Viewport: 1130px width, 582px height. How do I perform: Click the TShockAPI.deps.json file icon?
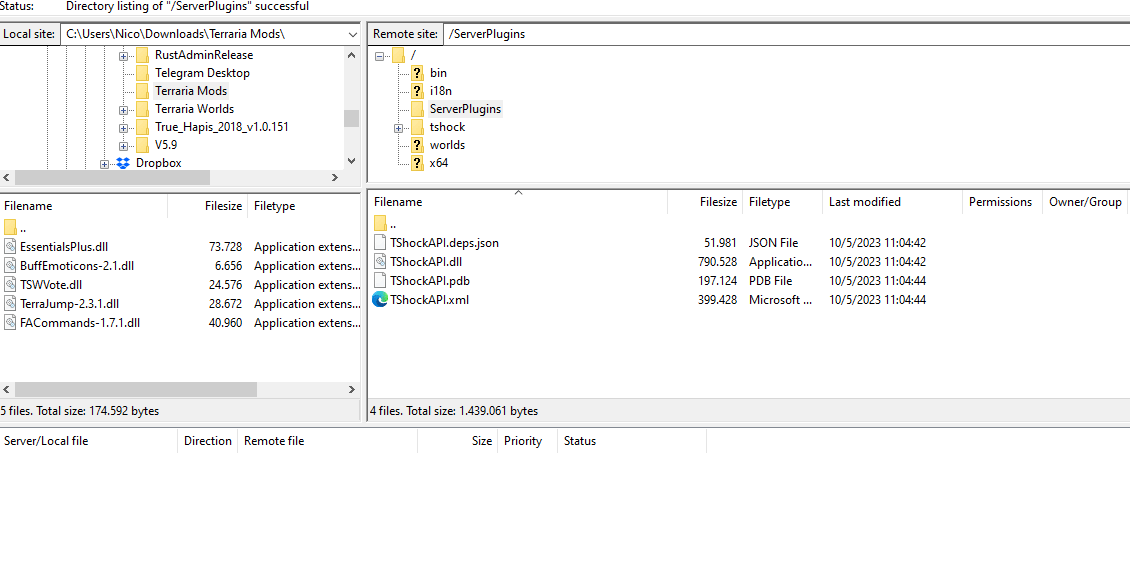click(x=380, y=243)
